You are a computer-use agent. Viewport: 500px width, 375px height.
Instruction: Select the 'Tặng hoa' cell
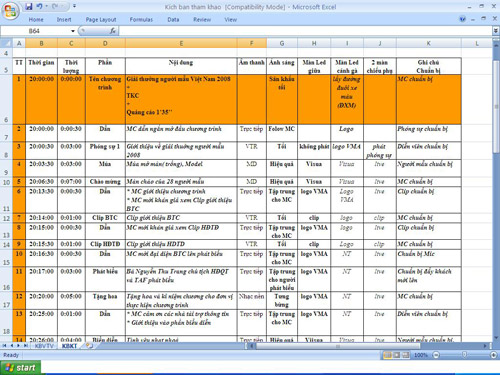(x=105, y=300)
